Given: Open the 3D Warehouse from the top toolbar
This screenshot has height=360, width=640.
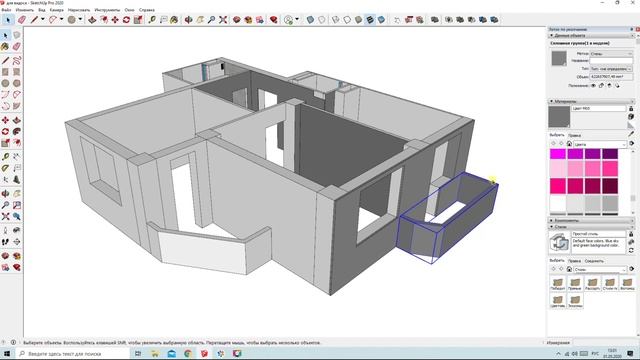Looking at the screenshot, I should 237,20.
